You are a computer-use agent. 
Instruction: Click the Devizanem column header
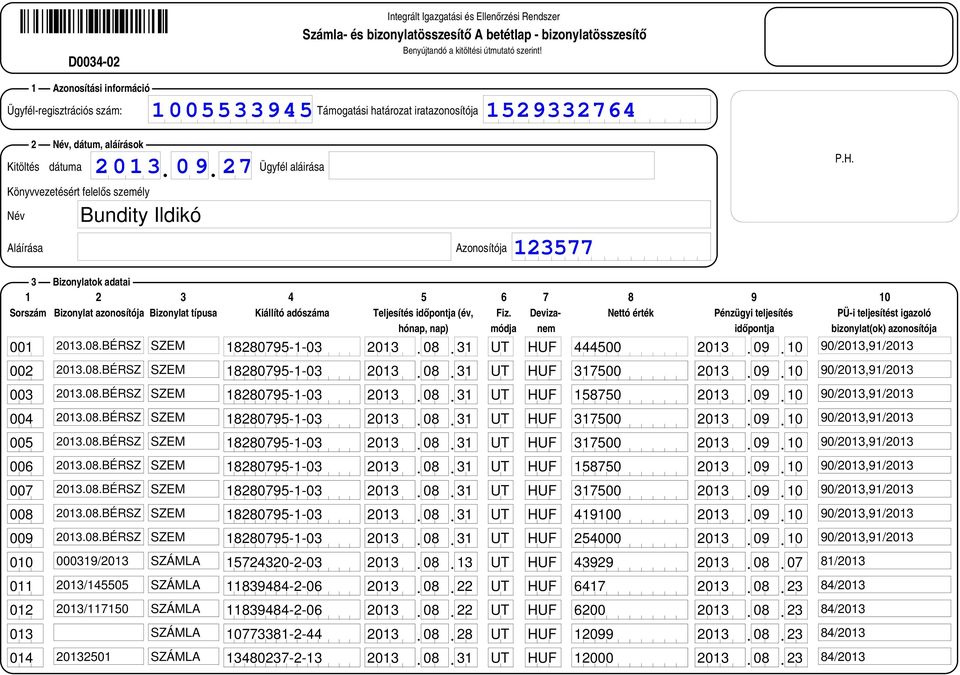(x=546, y=320)
